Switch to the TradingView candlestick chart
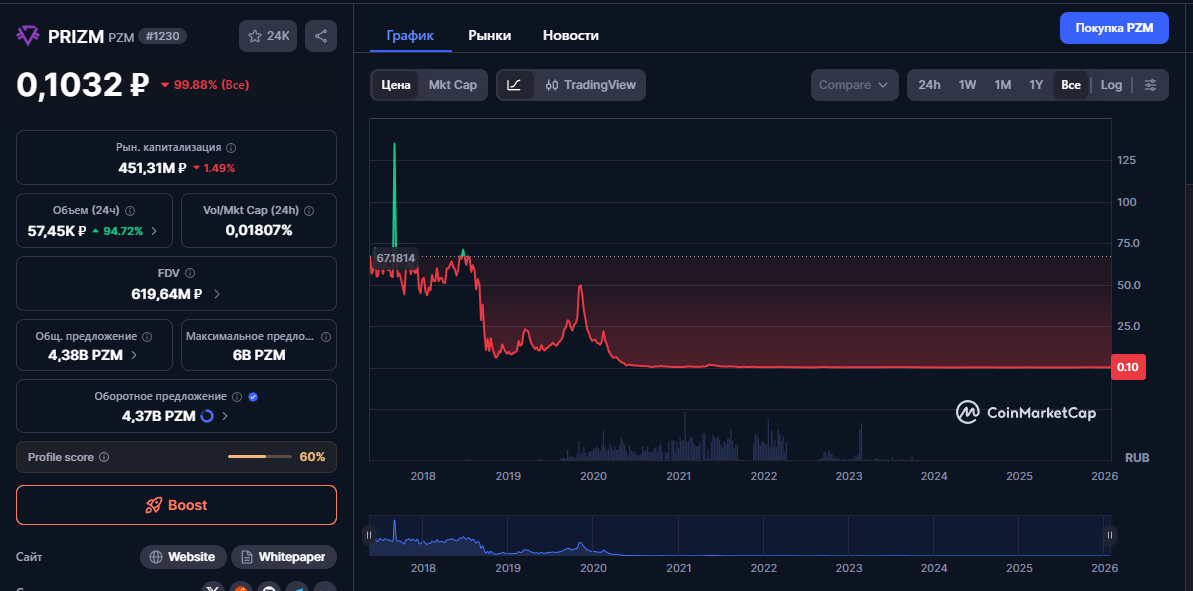The height and width of the screenshot is (591, 1193). (x=590, y=85)
